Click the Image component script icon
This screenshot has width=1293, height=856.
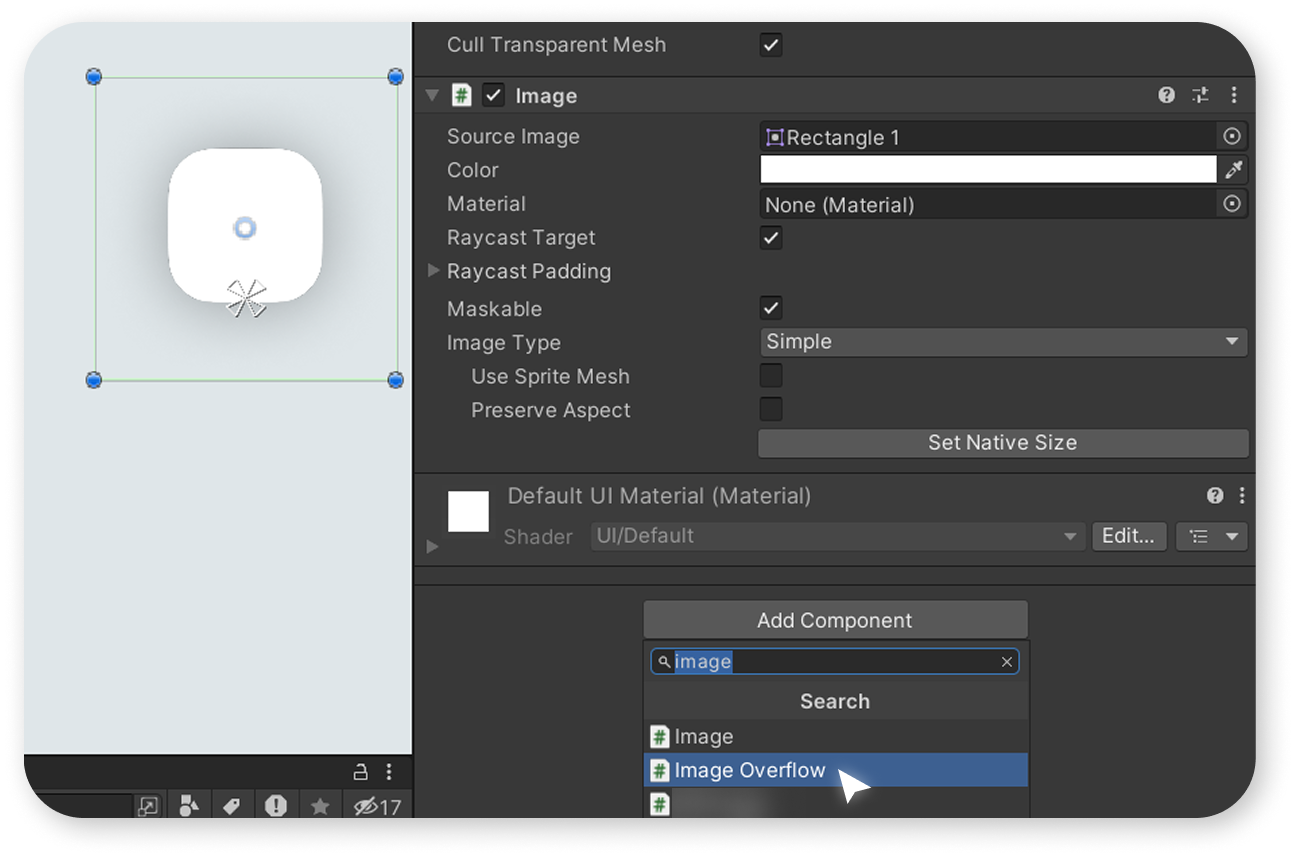(x=461, y=95)
